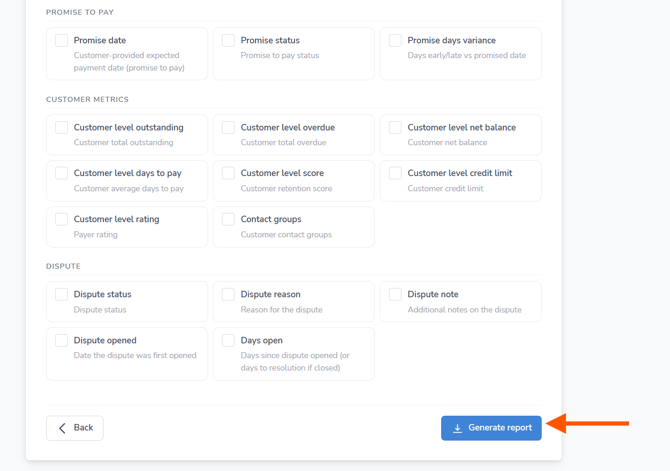This screenshot has height=471, width=670.
Task: Check the Customer level score box
Action: click(228, 173)
